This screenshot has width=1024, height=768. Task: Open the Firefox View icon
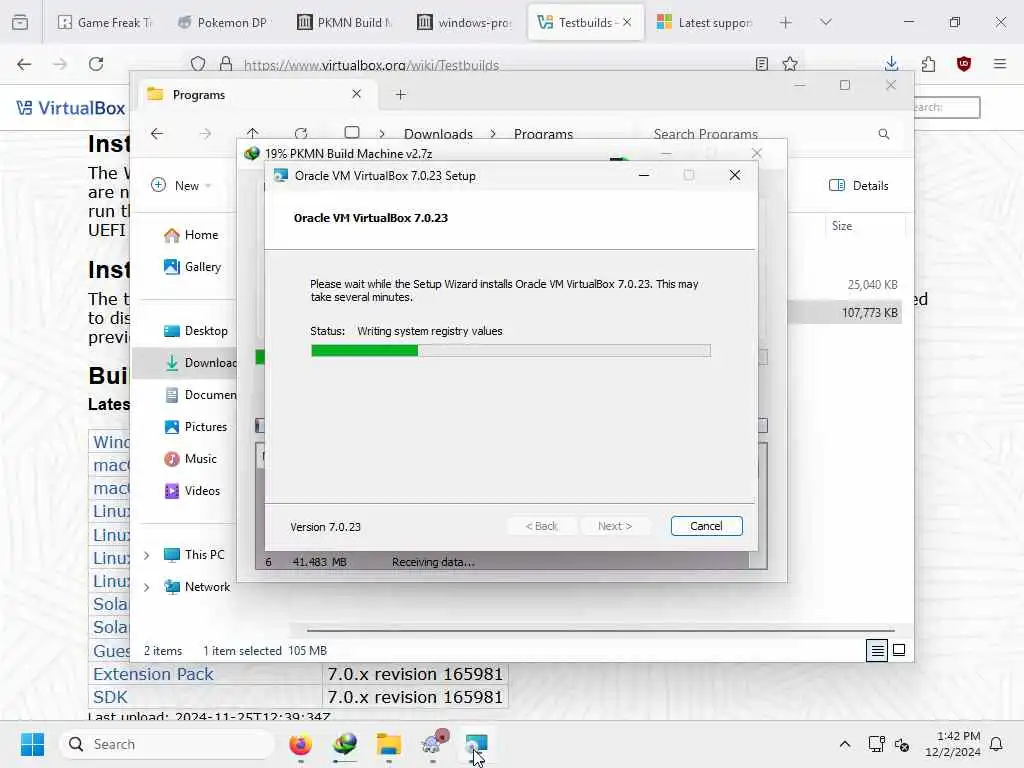tap(20, 22)
